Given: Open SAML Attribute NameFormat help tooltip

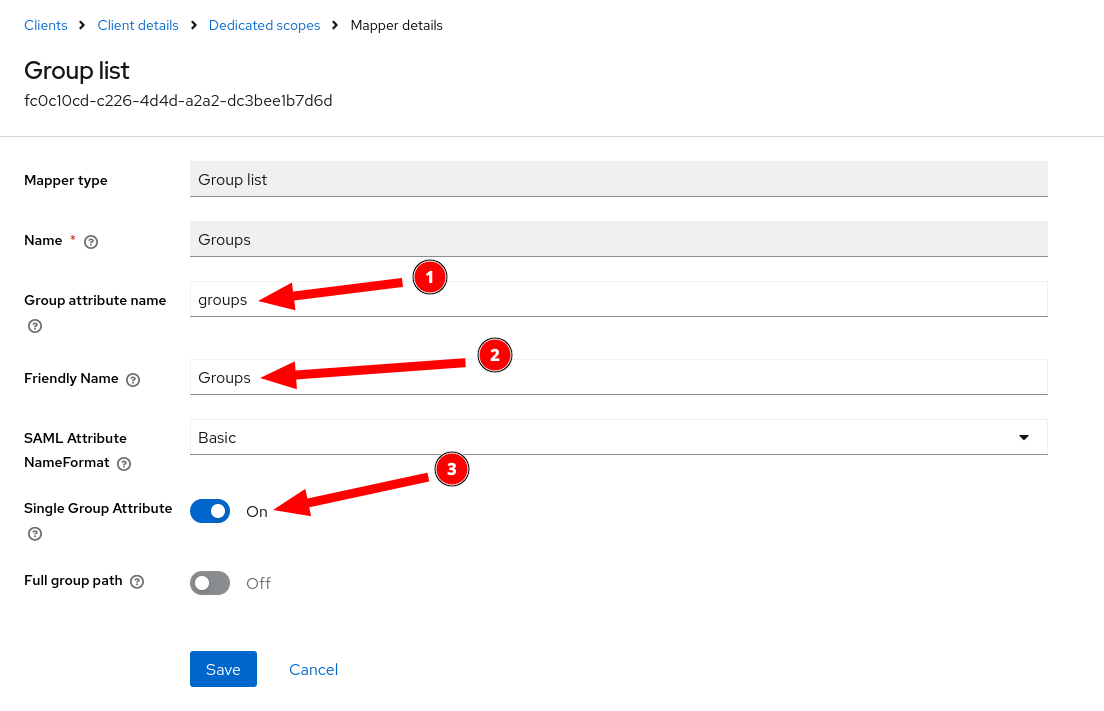Looking at the screenshot, I should 123,463.
